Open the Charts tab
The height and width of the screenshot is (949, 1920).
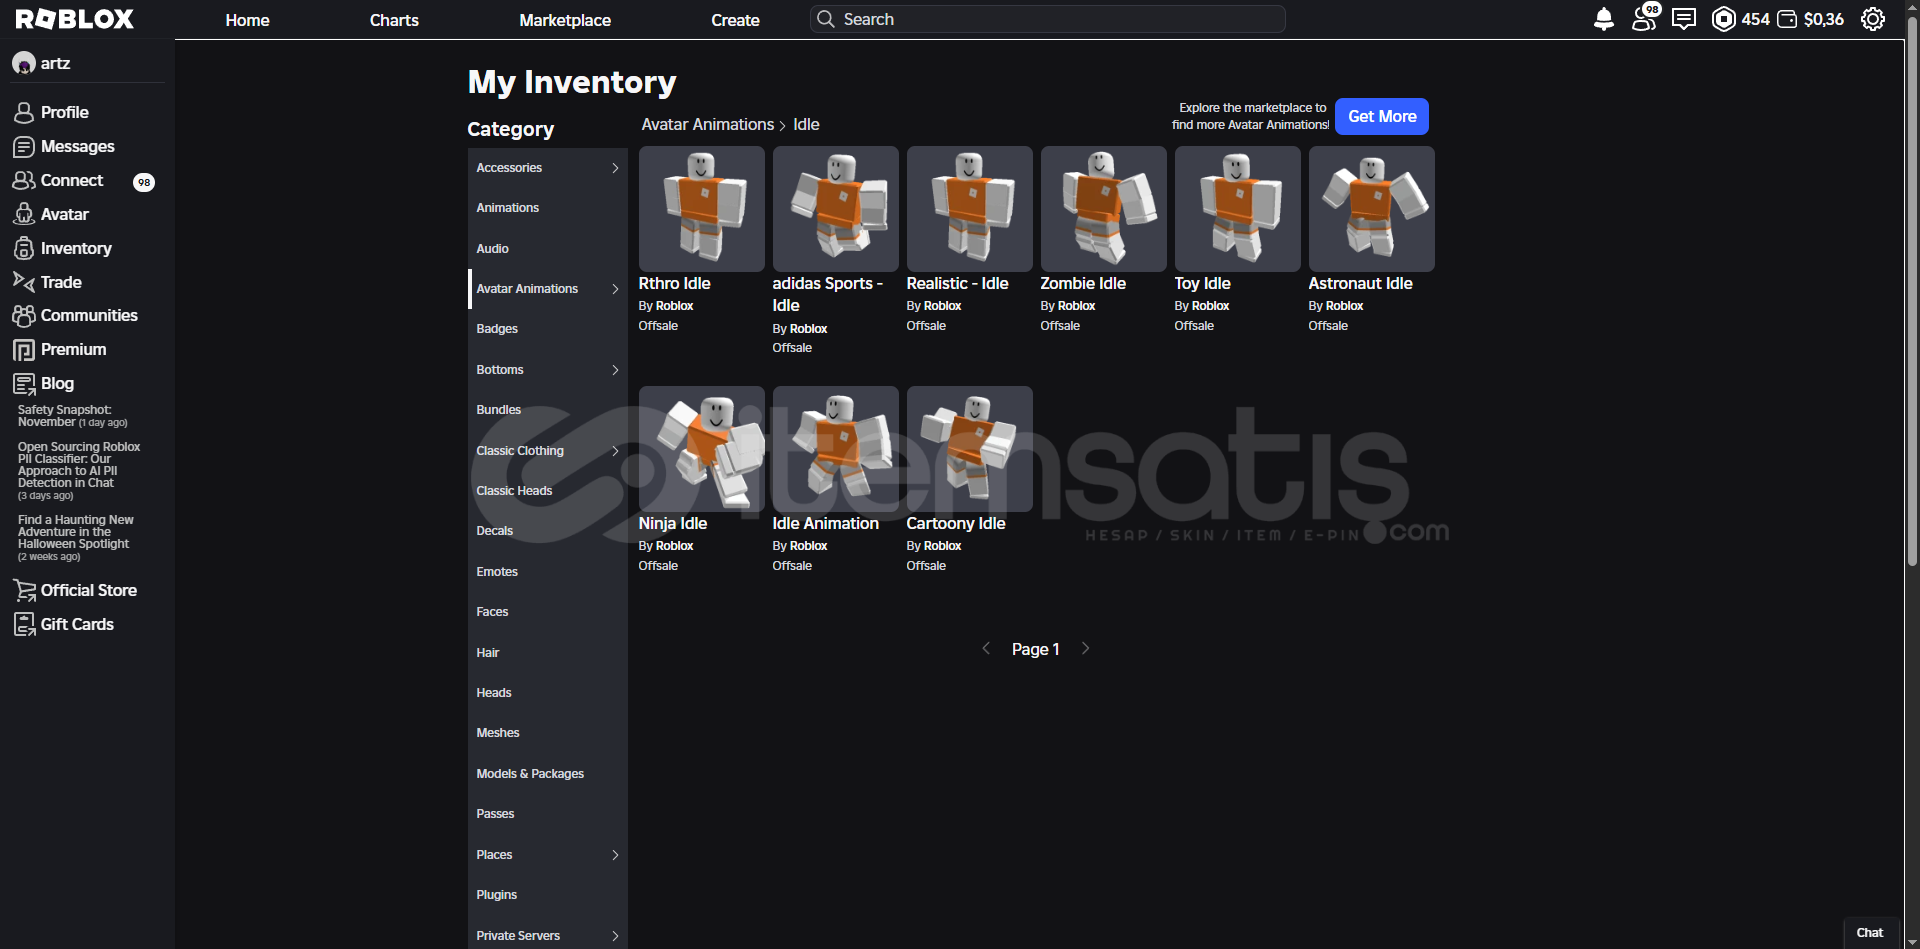click(x=394, y=20)
